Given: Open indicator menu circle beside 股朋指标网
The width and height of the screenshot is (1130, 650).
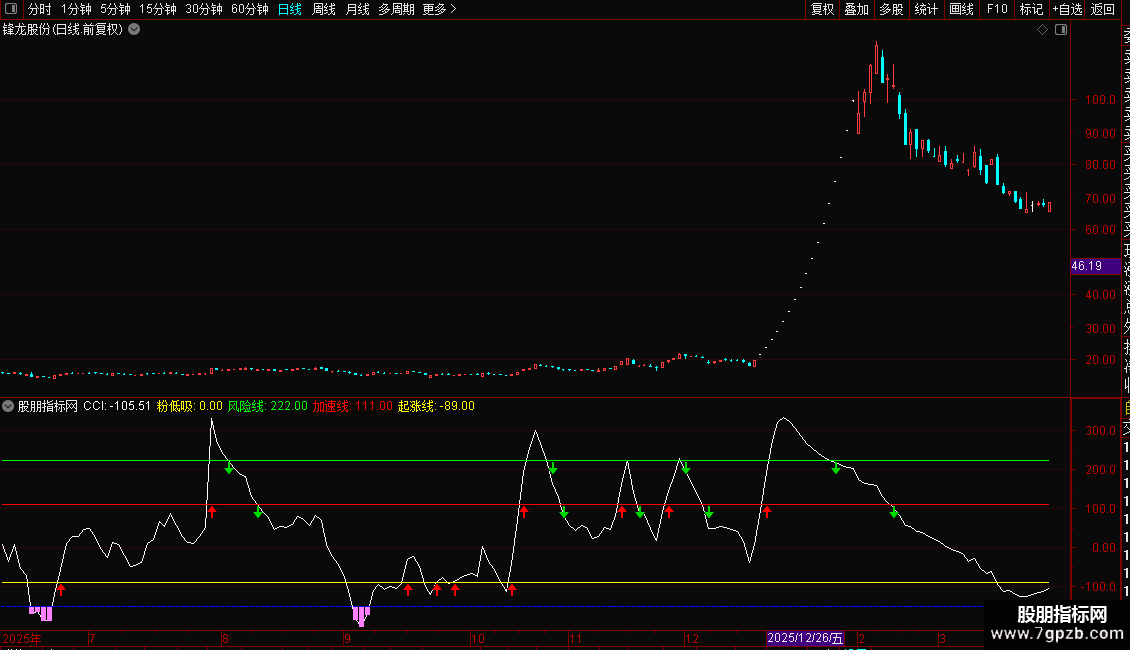Looking at the screenshot, I should tap(8, 406).
